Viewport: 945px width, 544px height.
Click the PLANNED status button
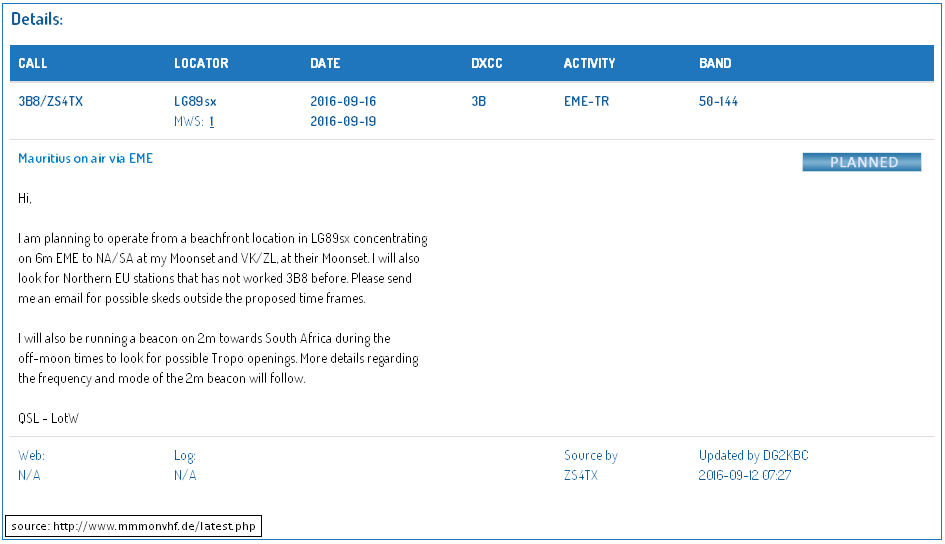pos(861,162)
